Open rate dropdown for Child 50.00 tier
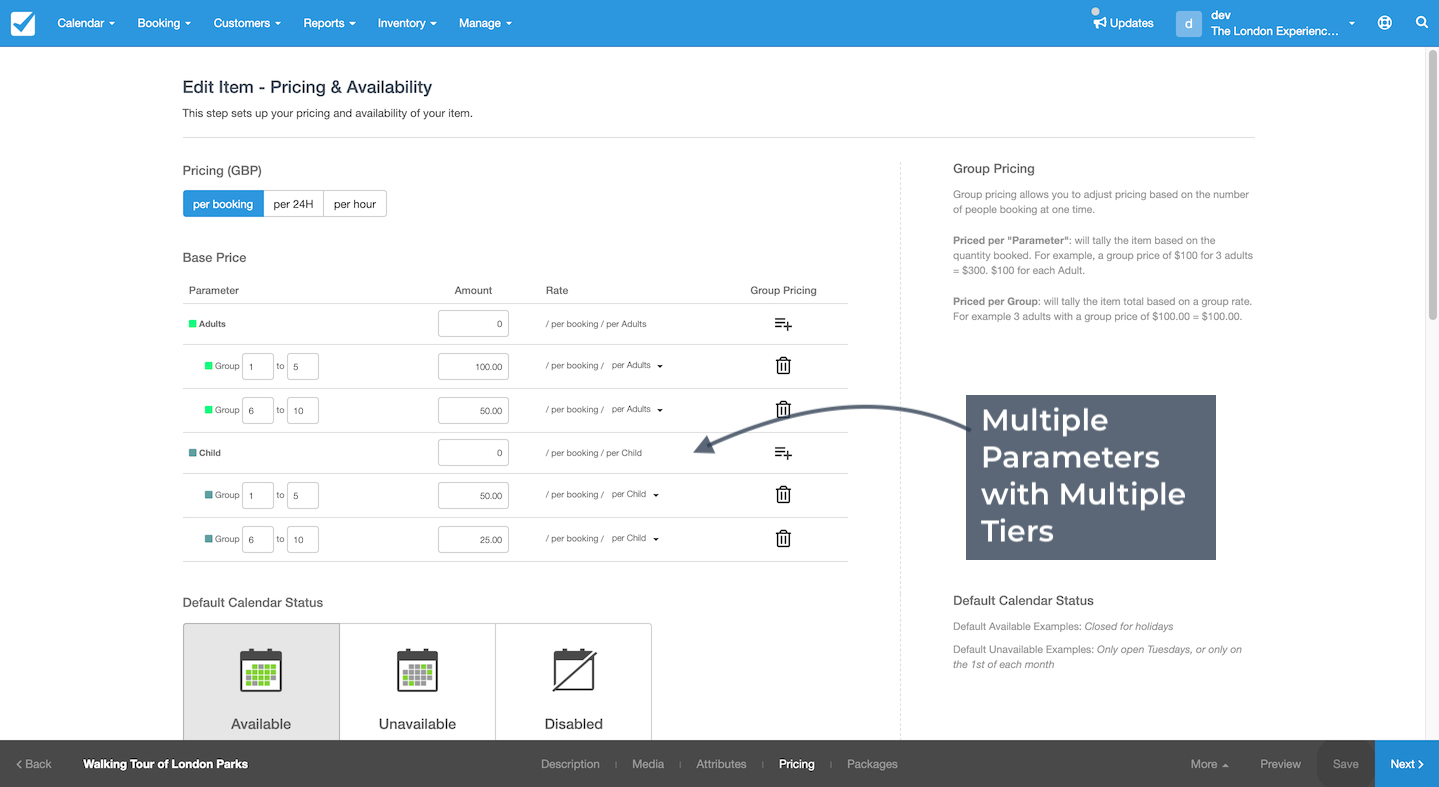This screenshot has width=1439, height=787. (635, 495)
